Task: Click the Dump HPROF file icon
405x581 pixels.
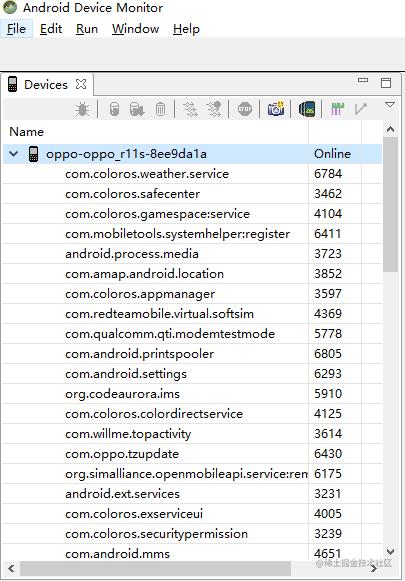Action: pyautogui.click(x=137, y=109)
